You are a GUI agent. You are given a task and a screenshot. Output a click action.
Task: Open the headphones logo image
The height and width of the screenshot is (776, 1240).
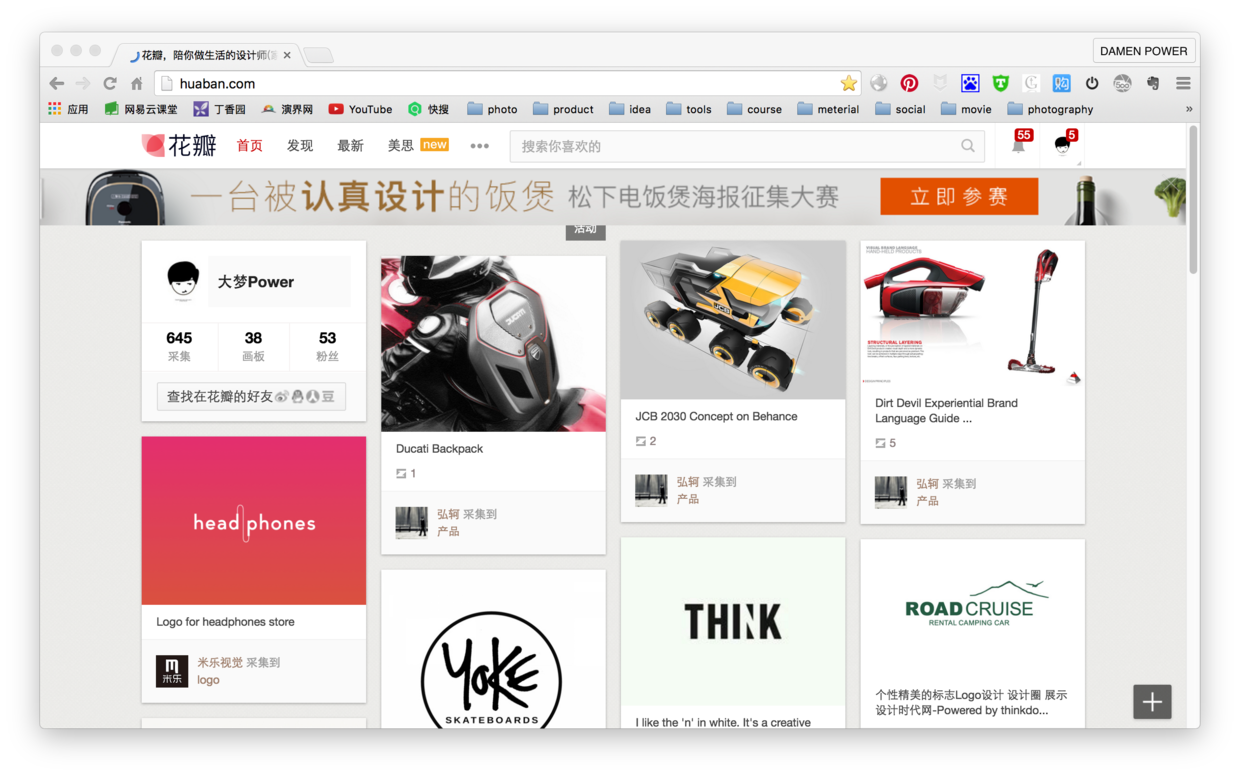(254, 521)
